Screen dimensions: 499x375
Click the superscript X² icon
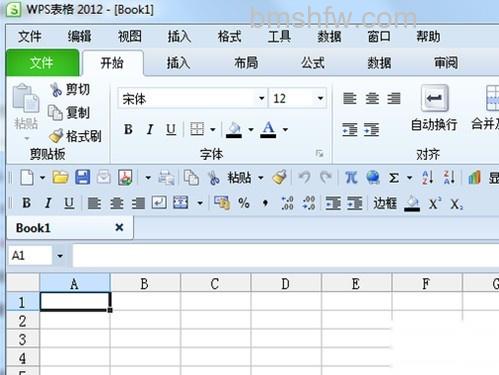tap(435, 203)
